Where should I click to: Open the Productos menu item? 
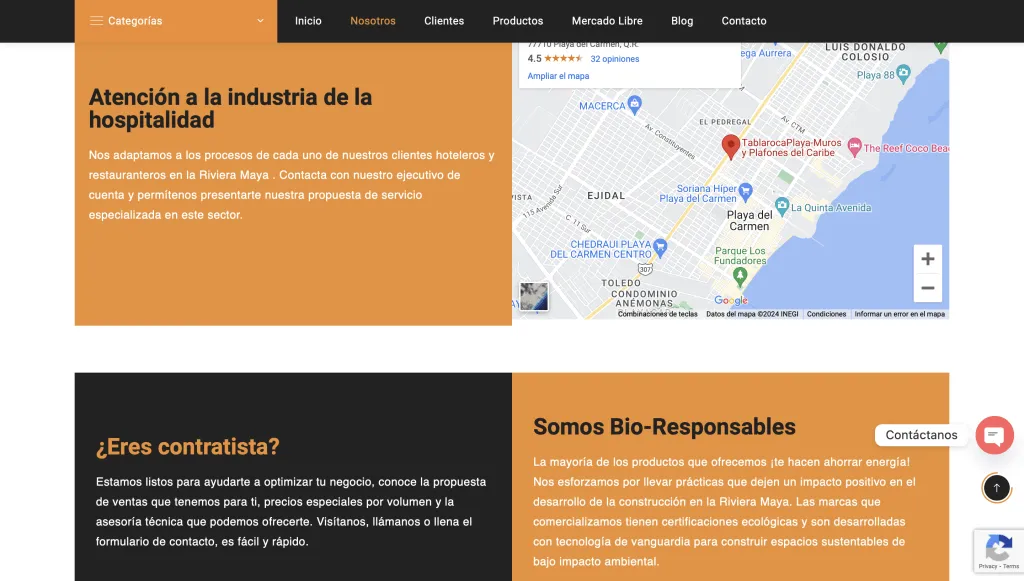coord(518,21)
